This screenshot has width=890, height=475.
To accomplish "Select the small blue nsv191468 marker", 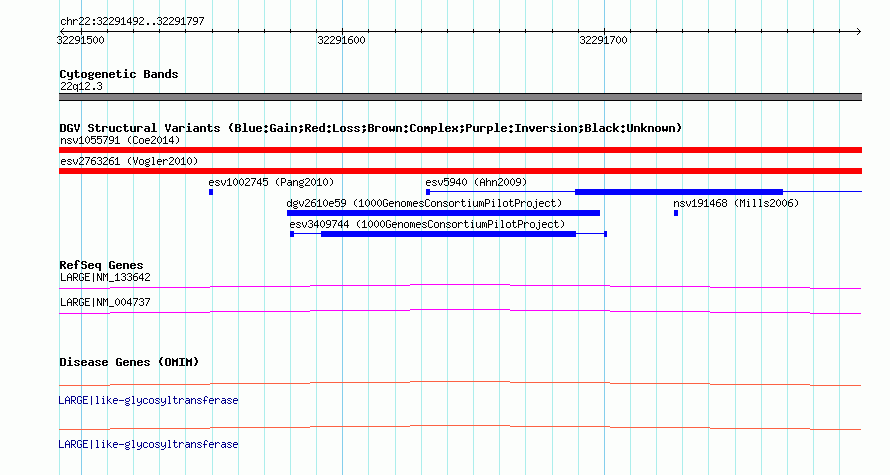I will click(676, 213).
